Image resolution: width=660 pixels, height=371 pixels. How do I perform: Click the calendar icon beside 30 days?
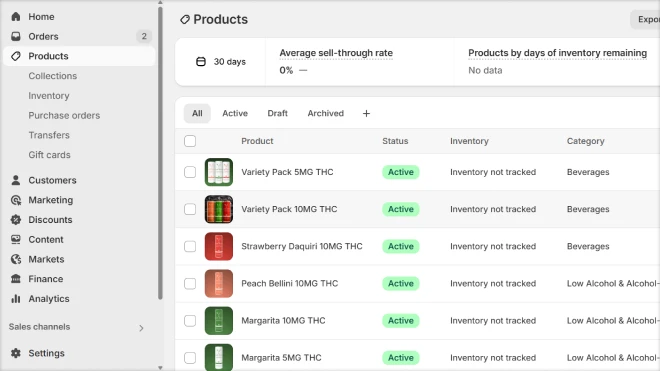pyautogui.click(x=201, y=61)
